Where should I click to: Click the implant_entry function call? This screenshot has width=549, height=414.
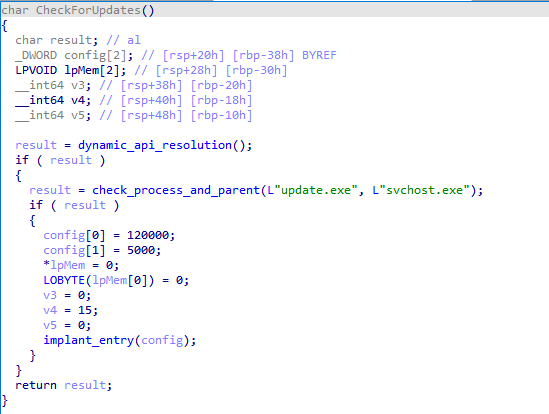(89, 340)
